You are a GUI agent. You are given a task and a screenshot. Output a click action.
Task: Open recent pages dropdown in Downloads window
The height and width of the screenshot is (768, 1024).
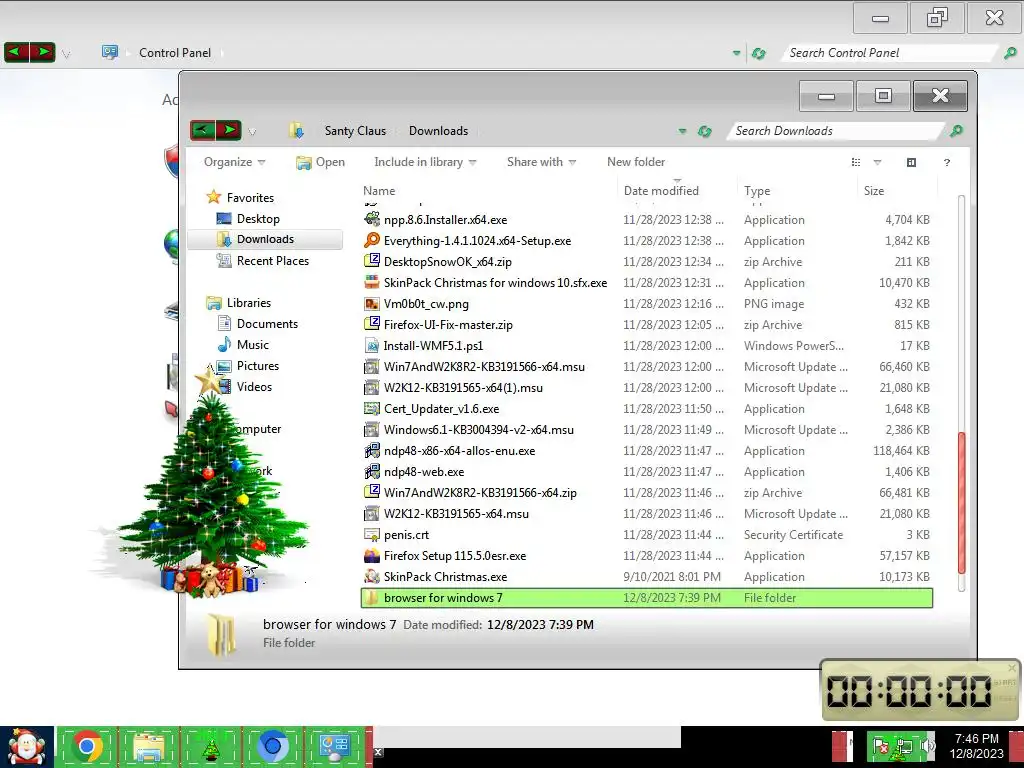pos(252,131)
